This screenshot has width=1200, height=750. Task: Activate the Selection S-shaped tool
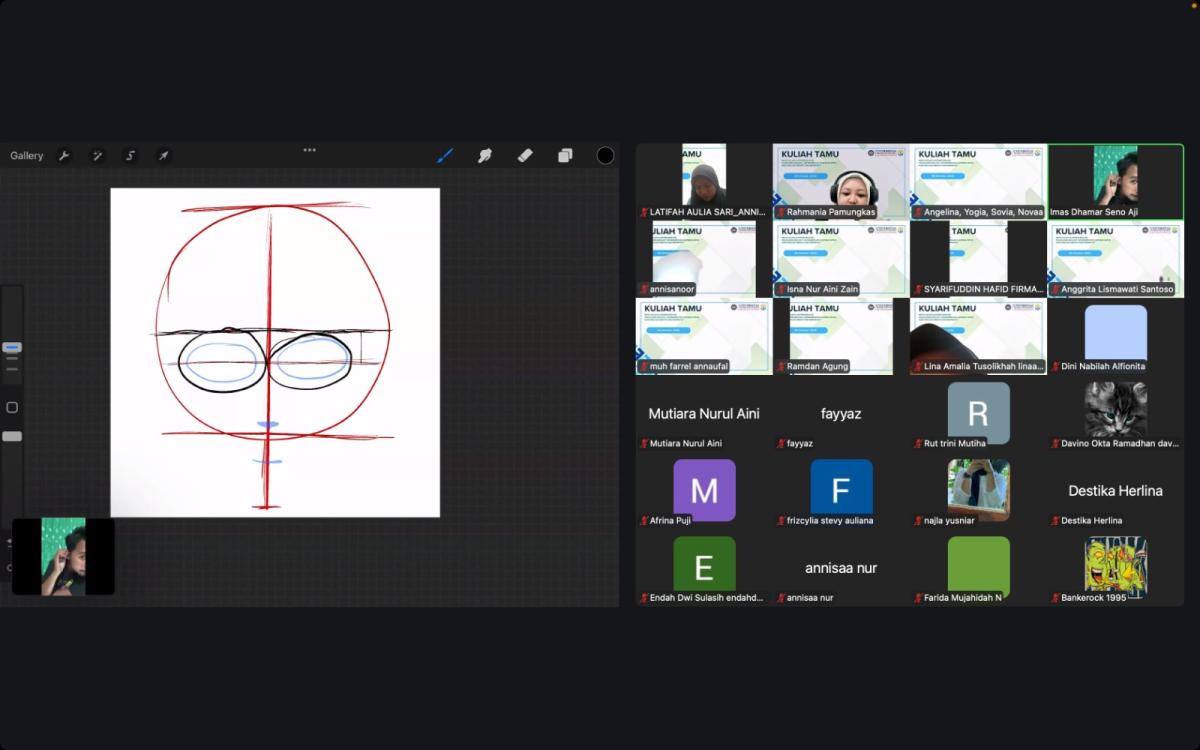click(130, 156)
